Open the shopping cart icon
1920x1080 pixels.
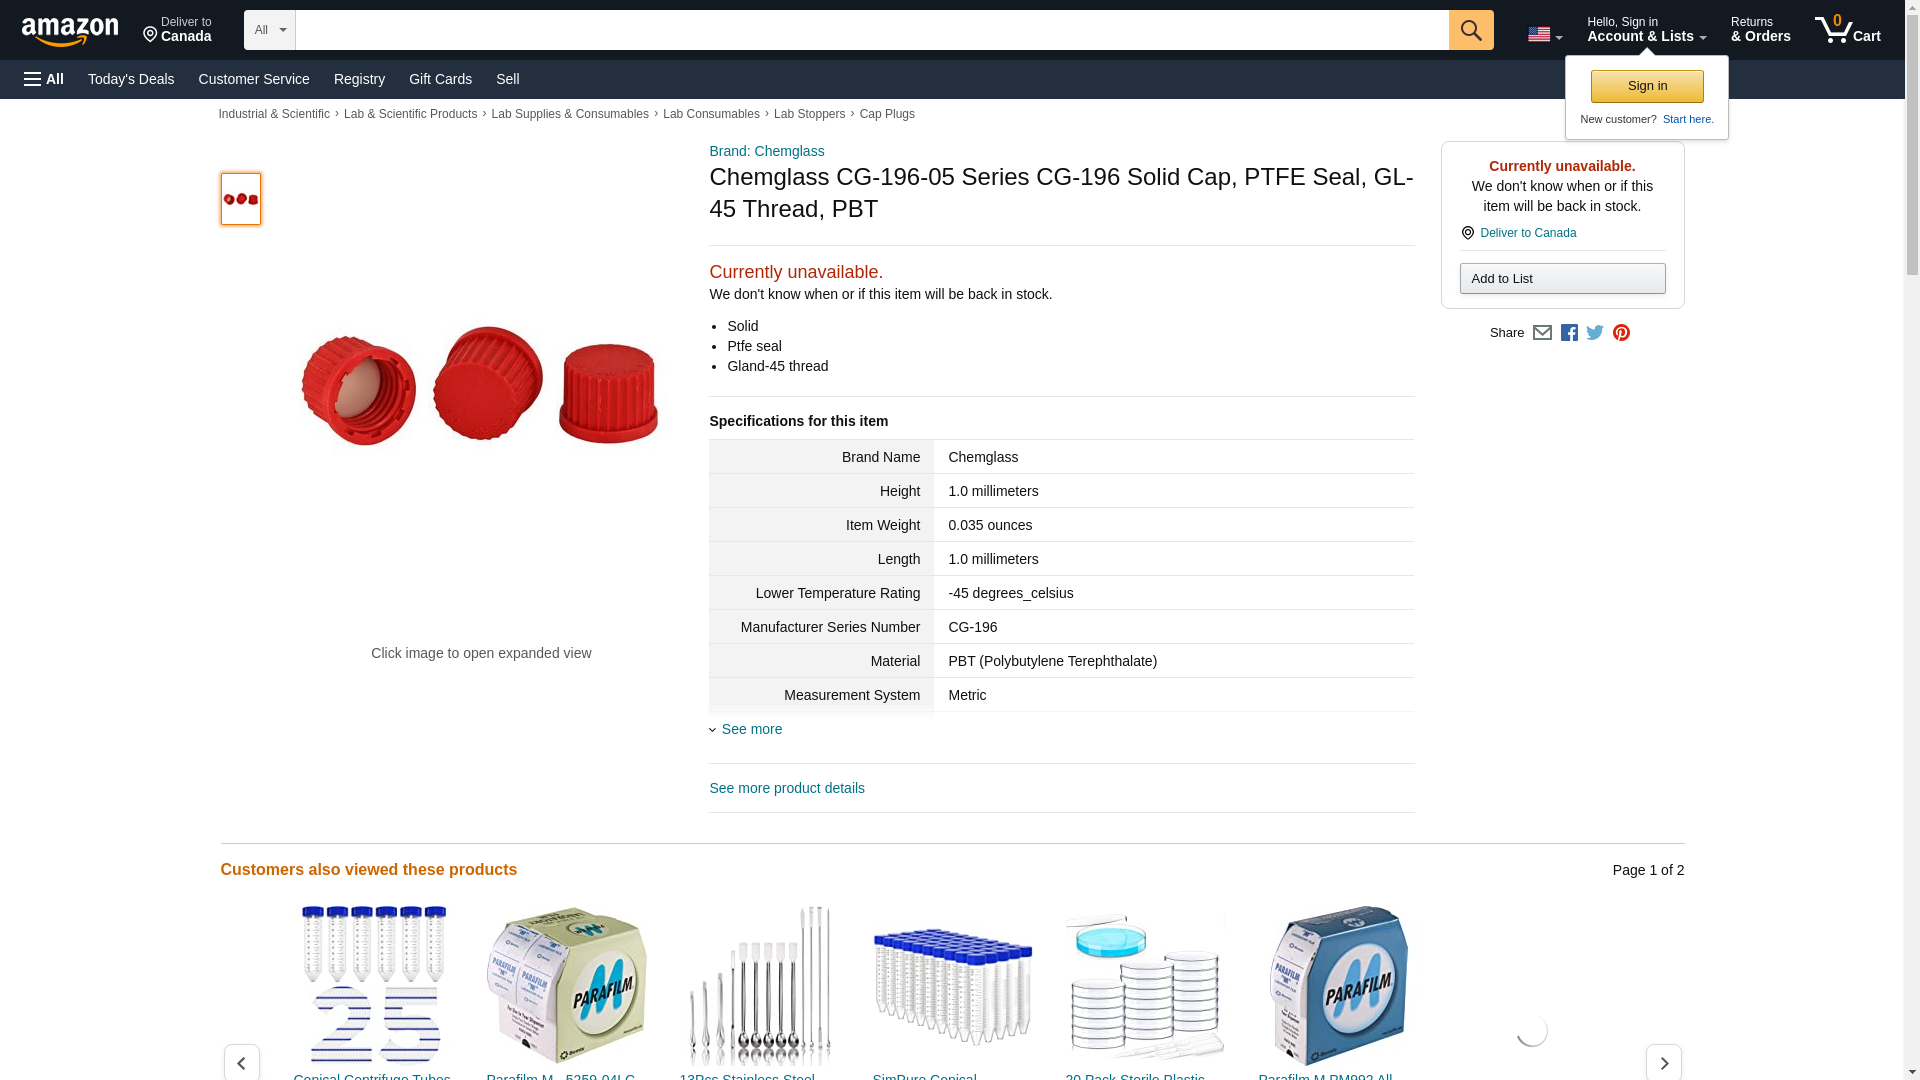click(1847, 30)
